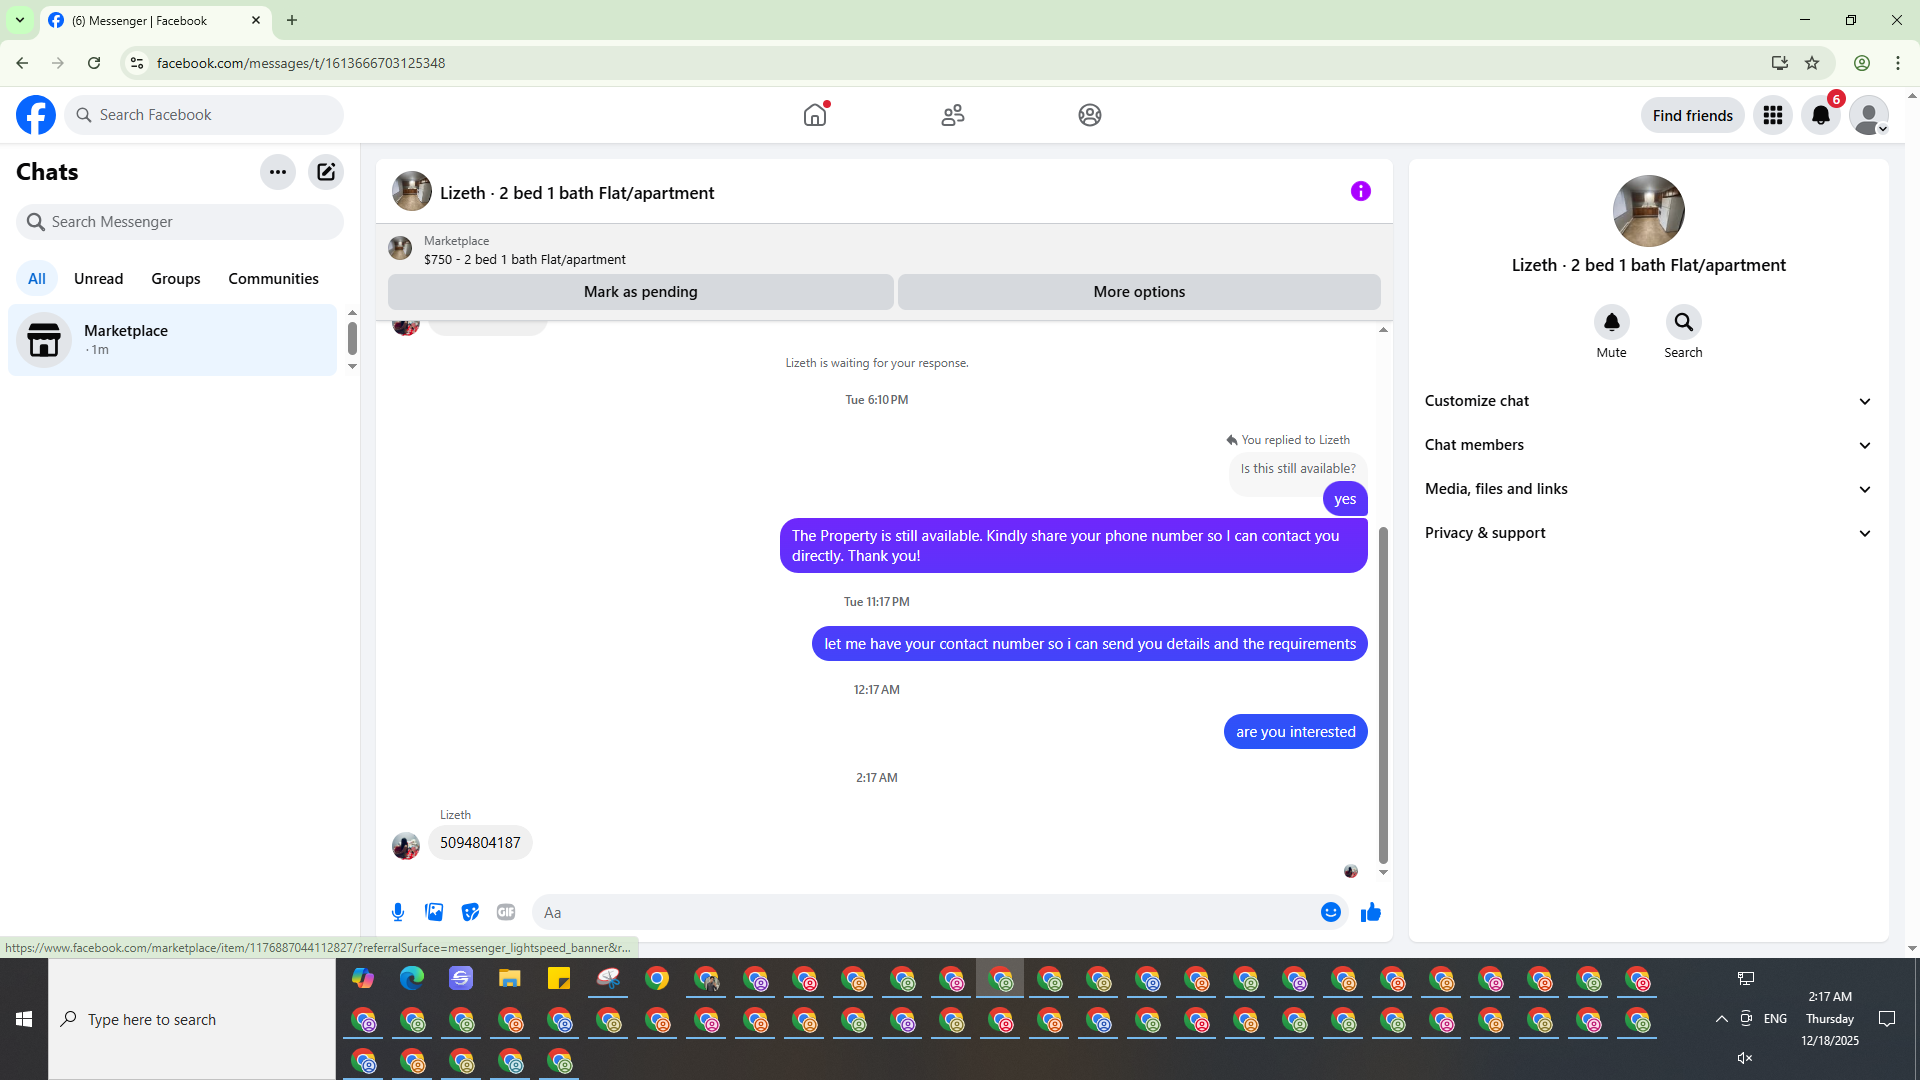Image resolution: width=1920 pixels, height=1080 pixels.
Task: Open the emoji picker in message box
Action: 1330,912
